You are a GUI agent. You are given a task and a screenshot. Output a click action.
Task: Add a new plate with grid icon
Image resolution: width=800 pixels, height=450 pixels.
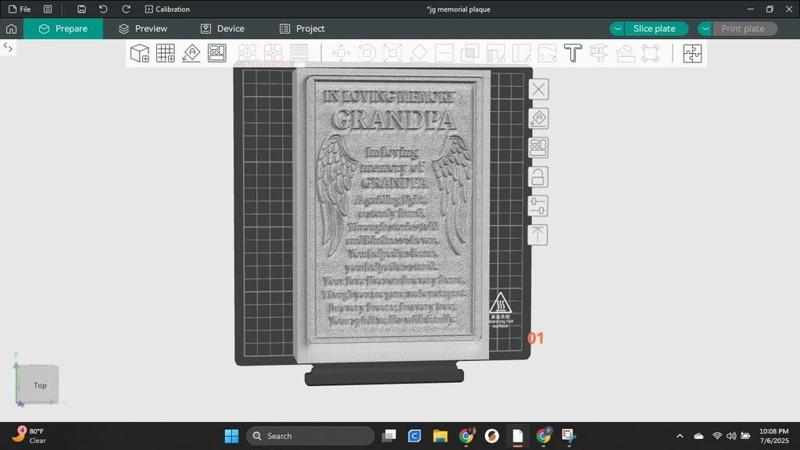[165, 53]
